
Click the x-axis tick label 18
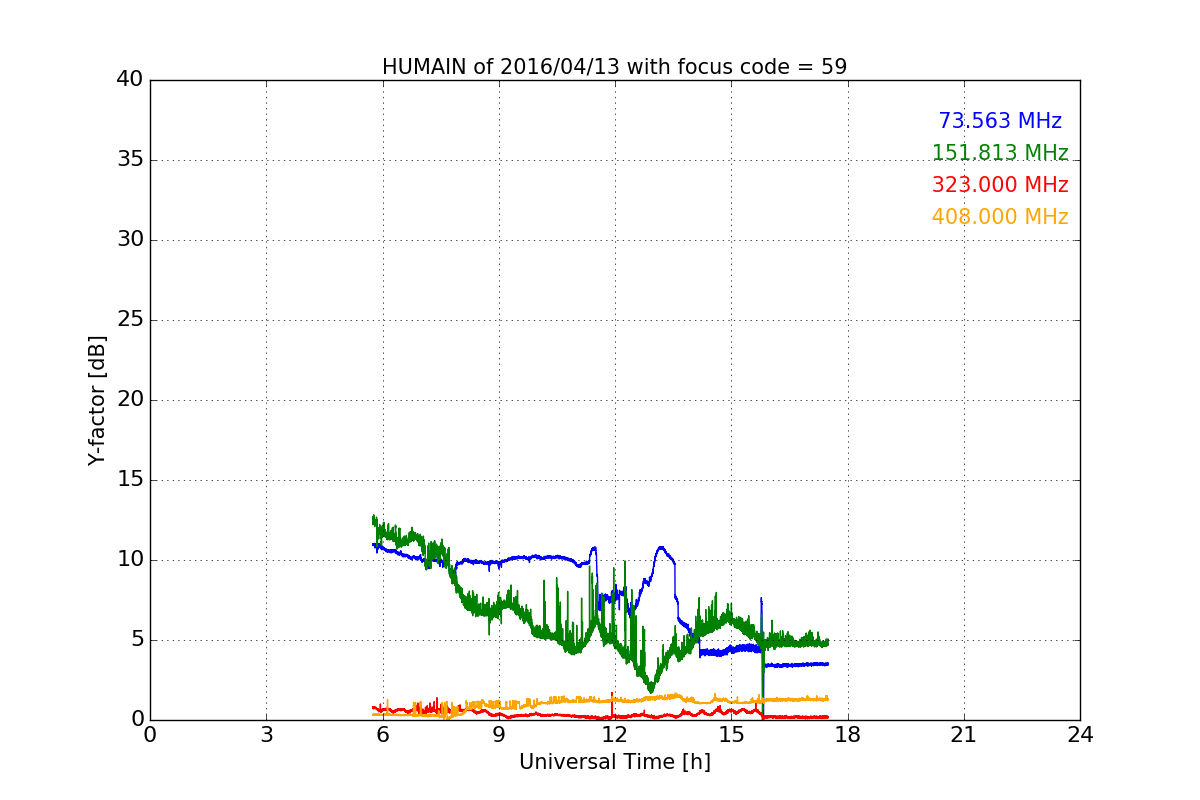(847, 735)
